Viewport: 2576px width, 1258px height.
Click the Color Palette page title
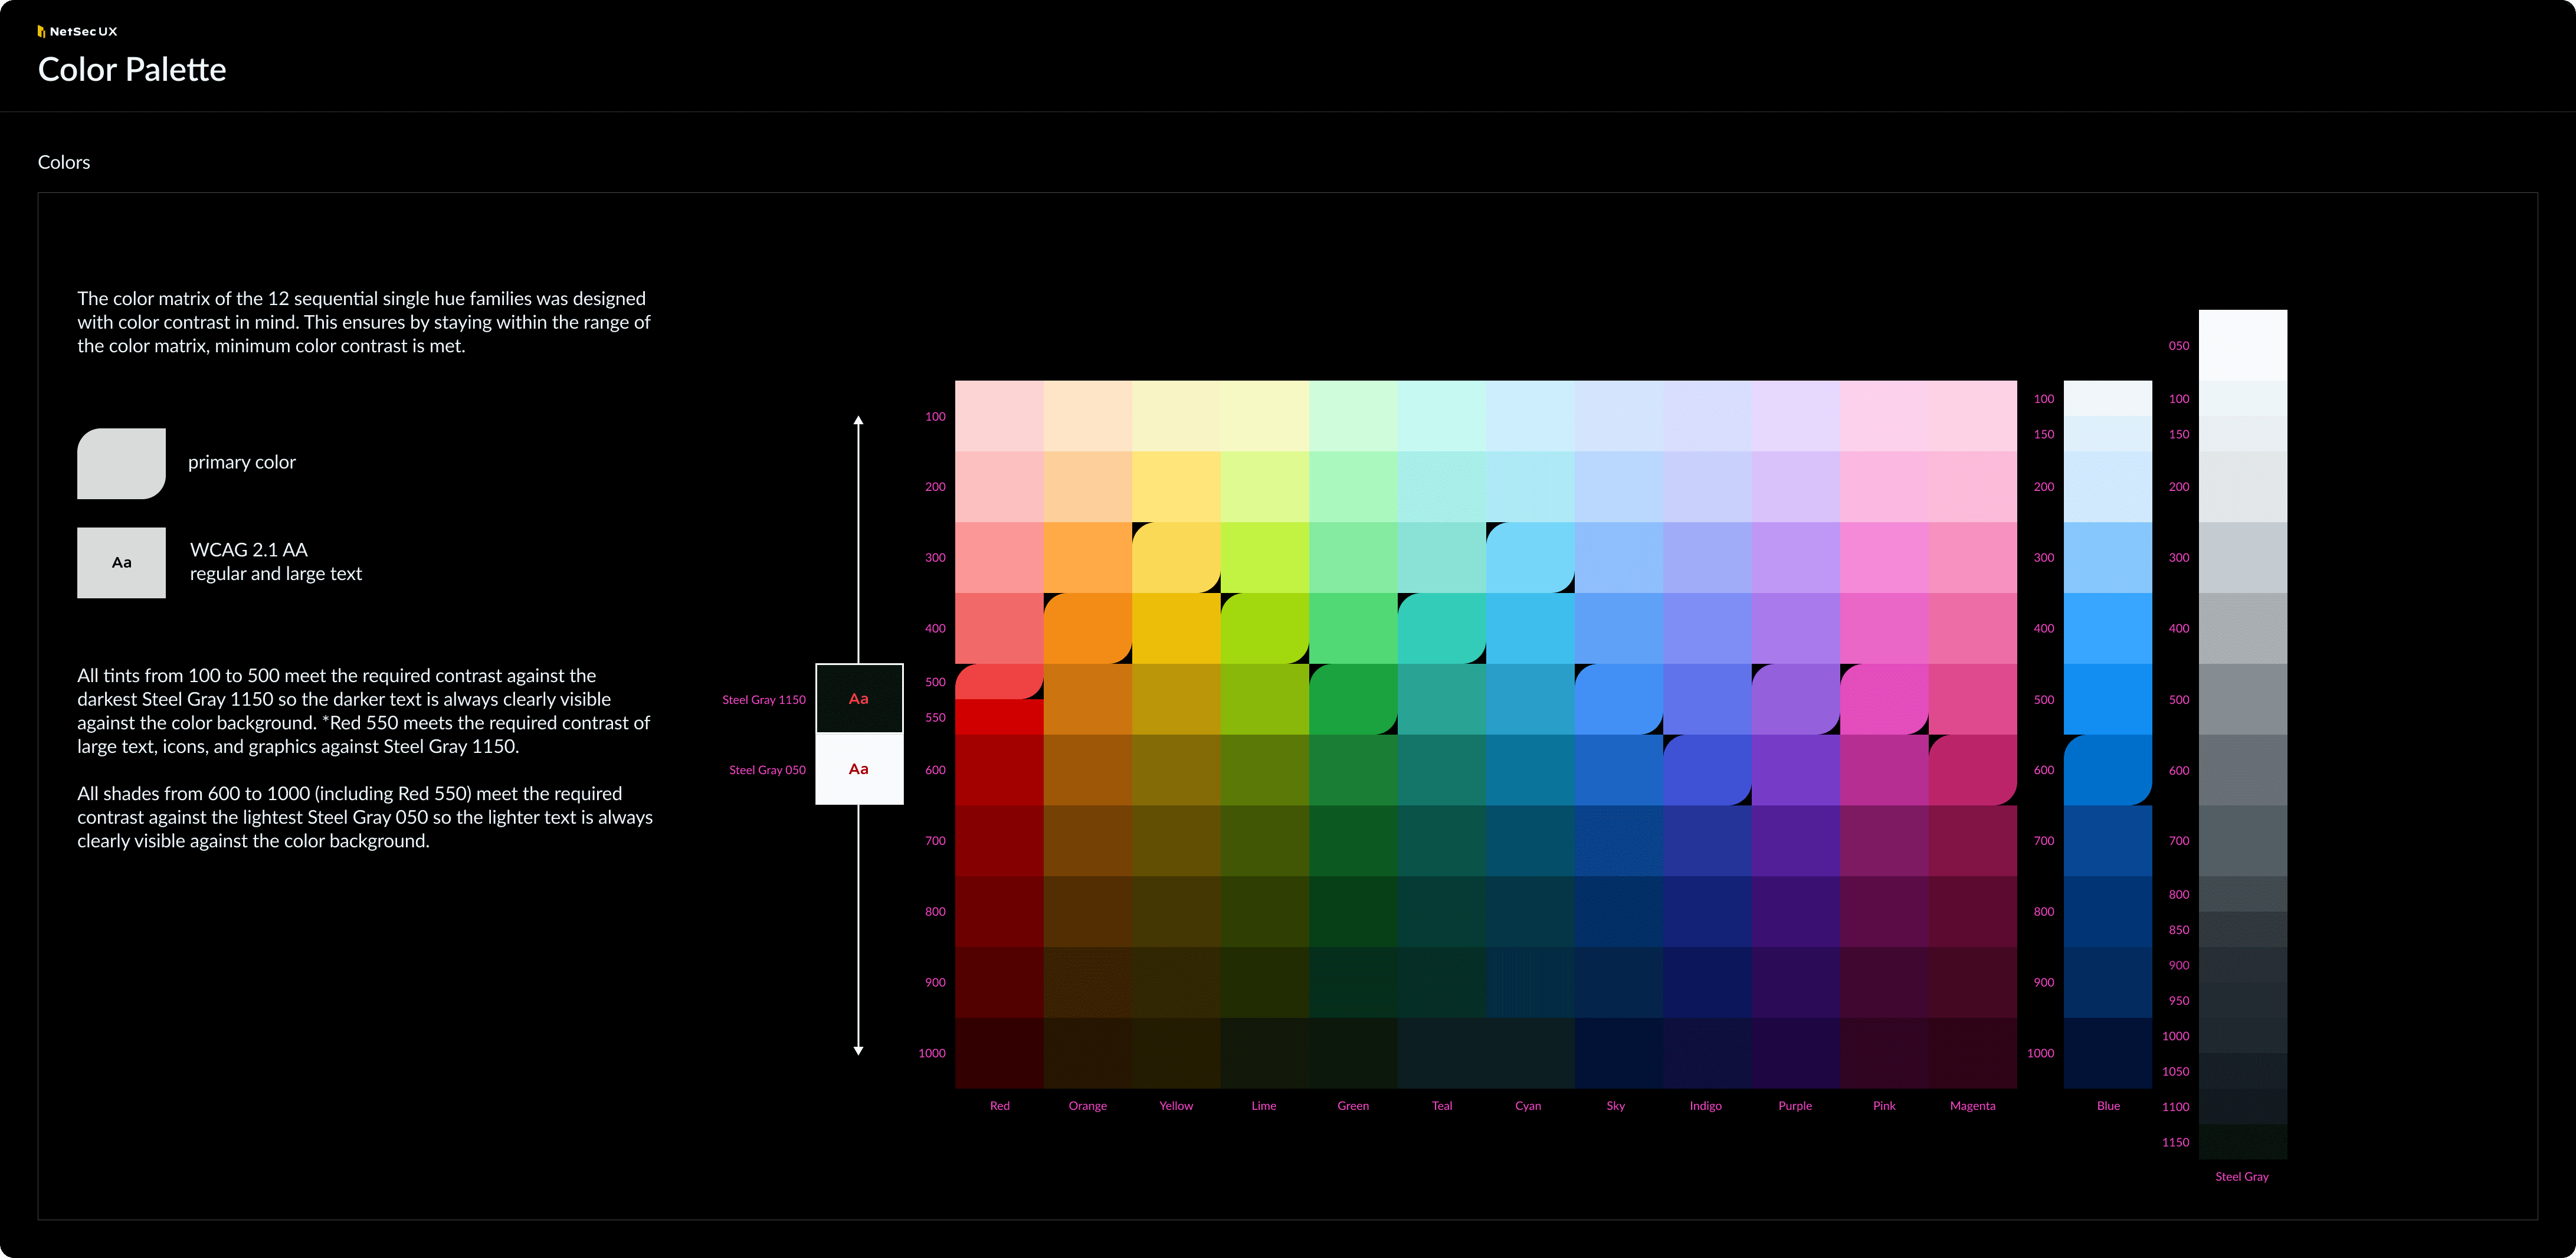tap(132, 70)
